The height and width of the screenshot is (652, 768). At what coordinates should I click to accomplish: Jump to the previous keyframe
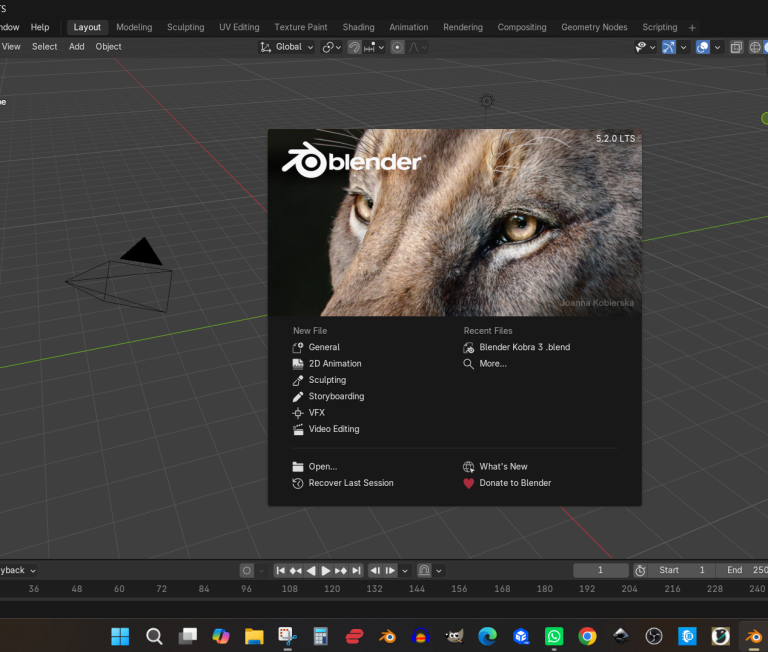click(x=295, y=570)
